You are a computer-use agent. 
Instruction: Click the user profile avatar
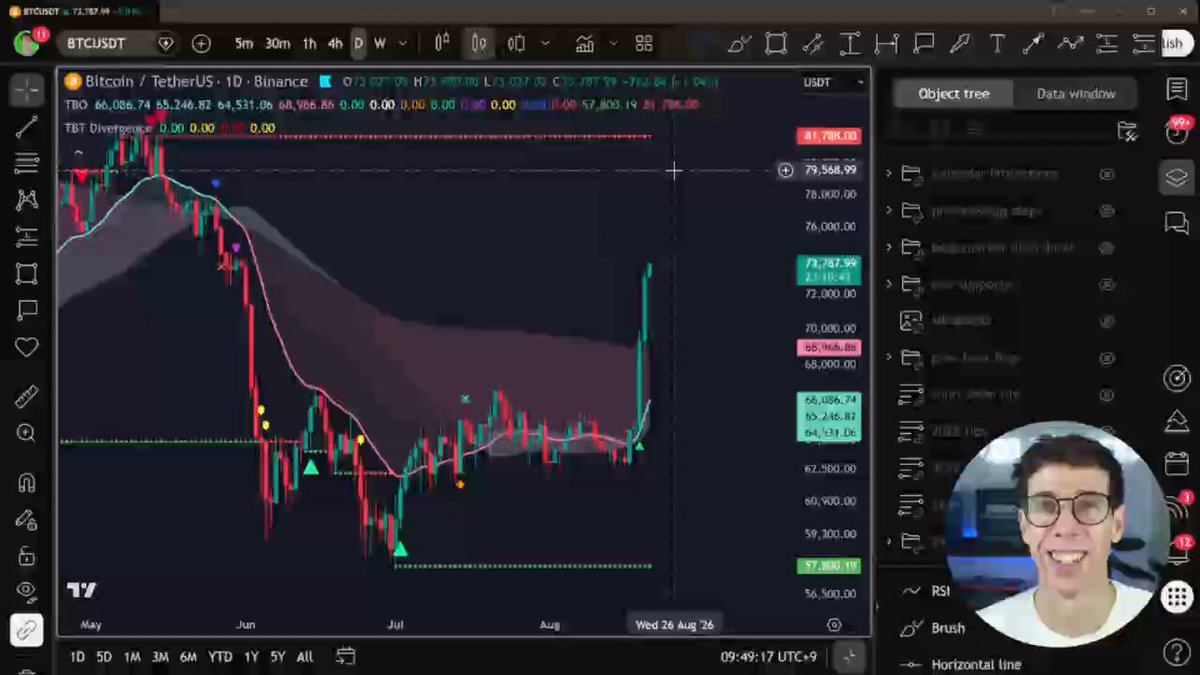27,43
